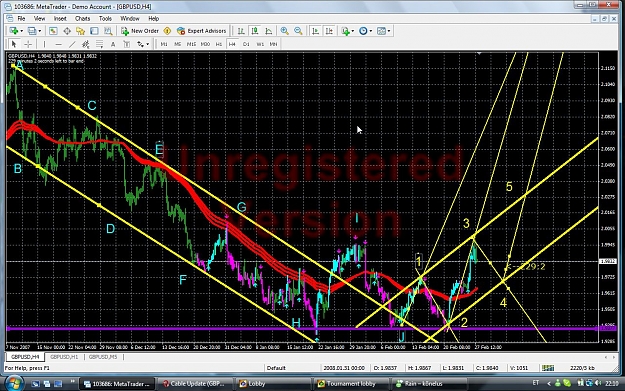Open a new chart via toolbar icon
Image resolution: width=625 pixels, height=391 pixels.
click(x=14, y=31)
